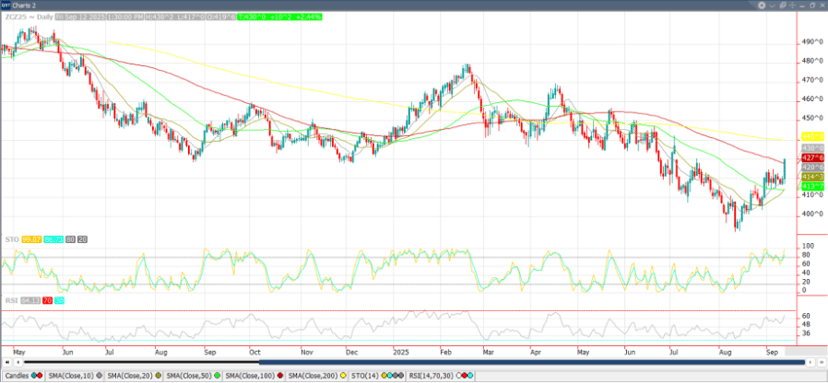Image resolution: width=828 pixels, height=383 pixels.
Task: Click the olive SMA 20 color dot
Action: pyautogui.click(x=158, y=376)
